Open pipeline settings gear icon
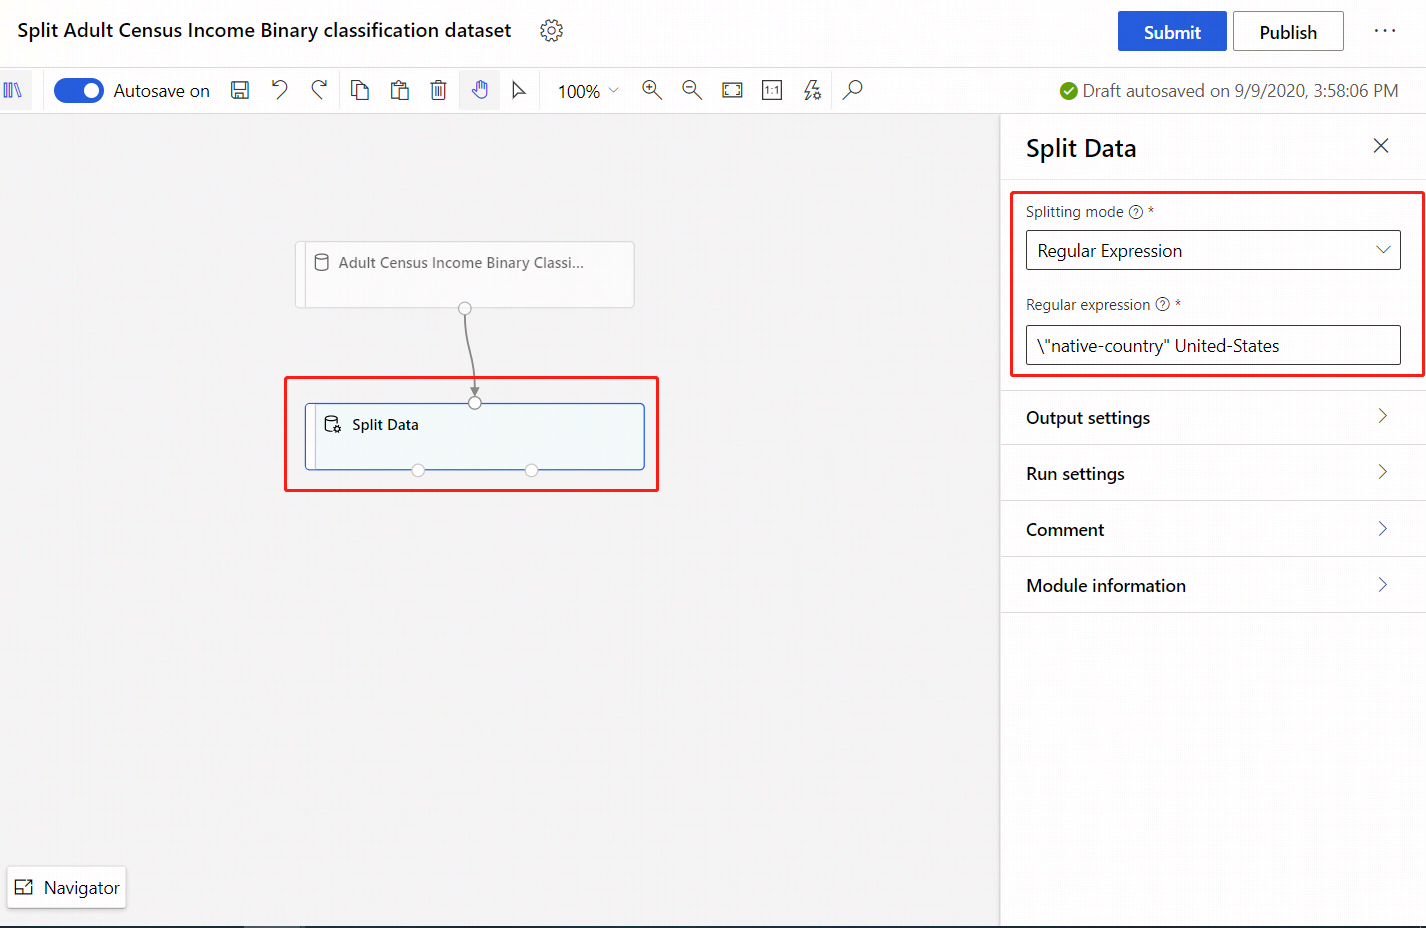Screen dimensions: 1426x928 point(551,31)
